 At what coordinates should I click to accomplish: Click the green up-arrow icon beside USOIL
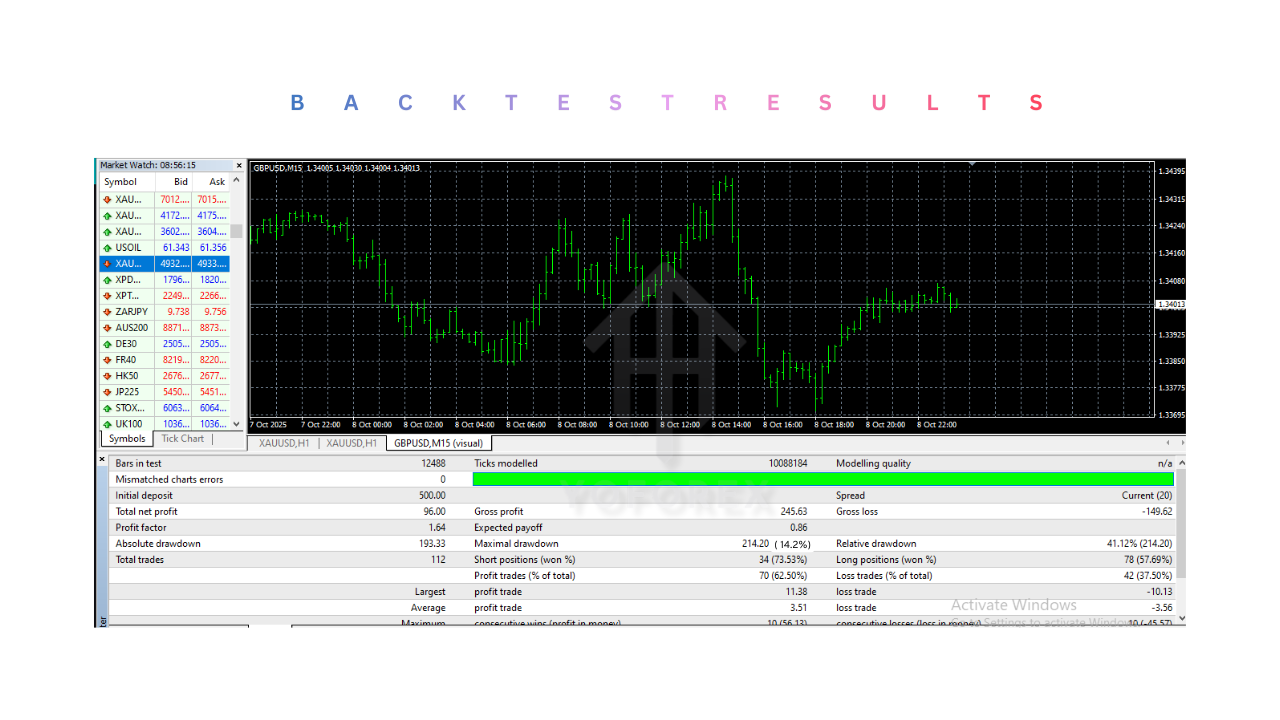coord(108,247)
